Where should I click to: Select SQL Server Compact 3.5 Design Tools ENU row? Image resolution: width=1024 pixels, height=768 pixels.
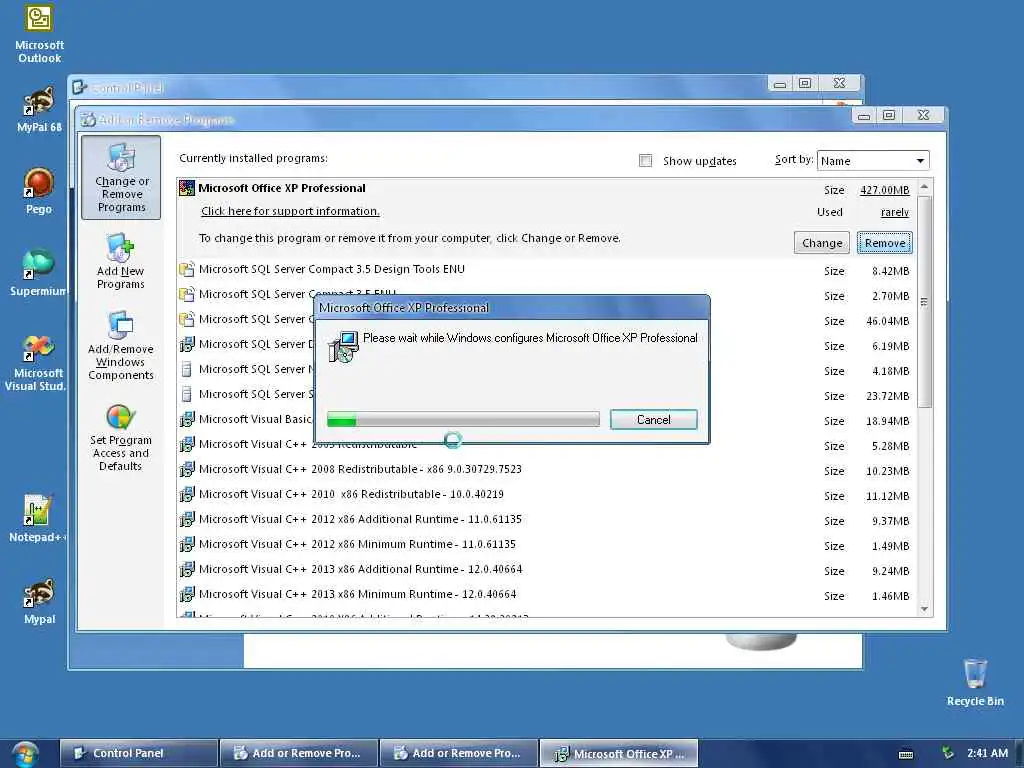(546, 269)
